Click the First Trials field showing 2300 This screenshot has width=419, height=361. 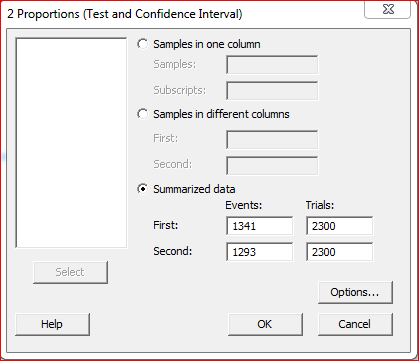(339, 226)
